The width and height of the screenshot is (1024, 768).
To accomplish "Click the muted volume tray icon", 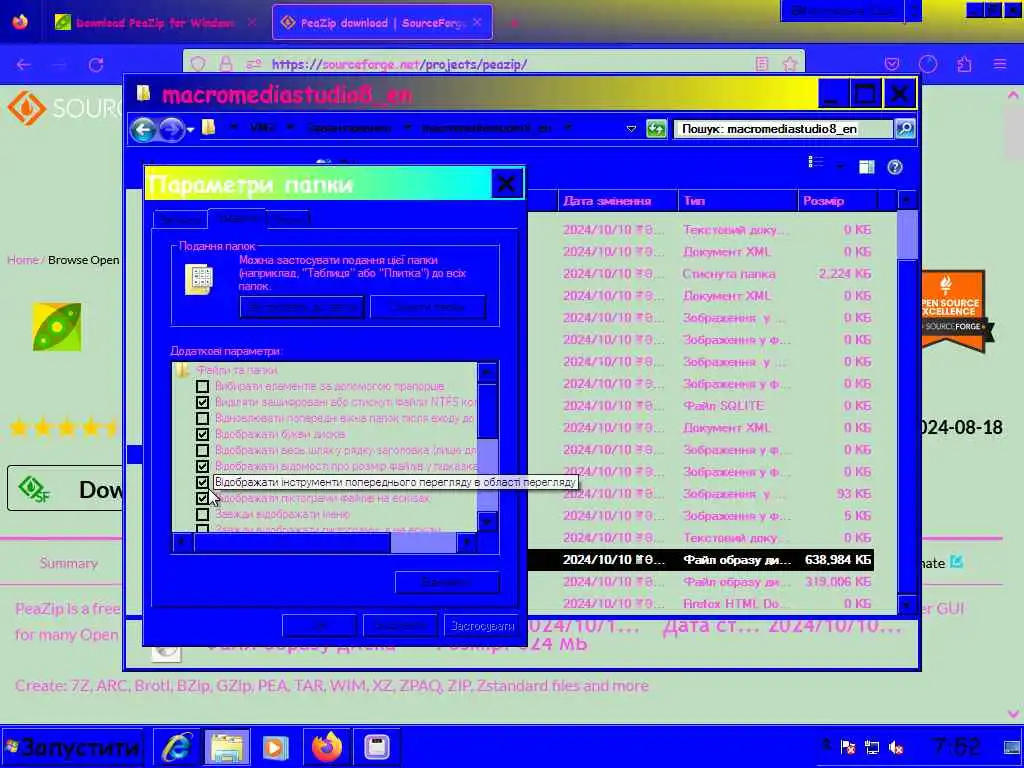I will tap(897, 747).
